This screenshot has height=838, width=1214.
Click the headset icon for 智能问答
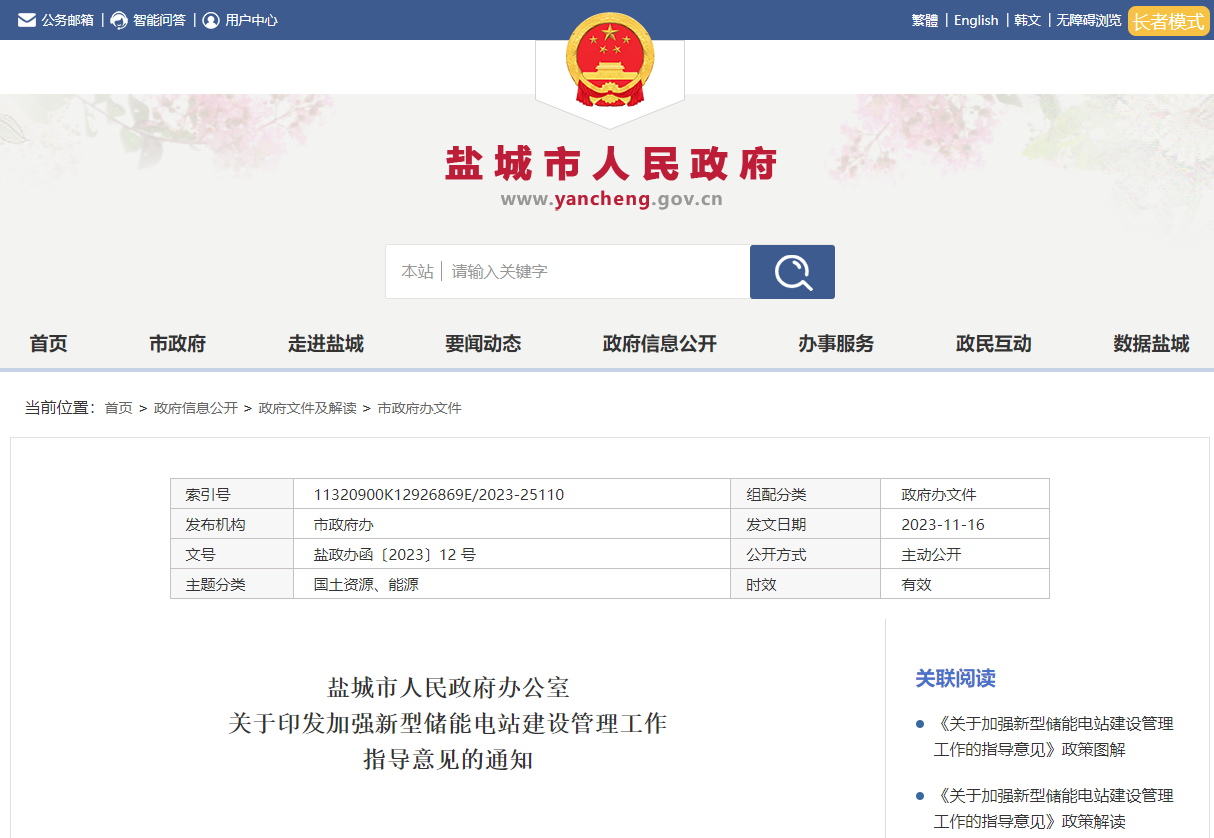pos(119,20)
